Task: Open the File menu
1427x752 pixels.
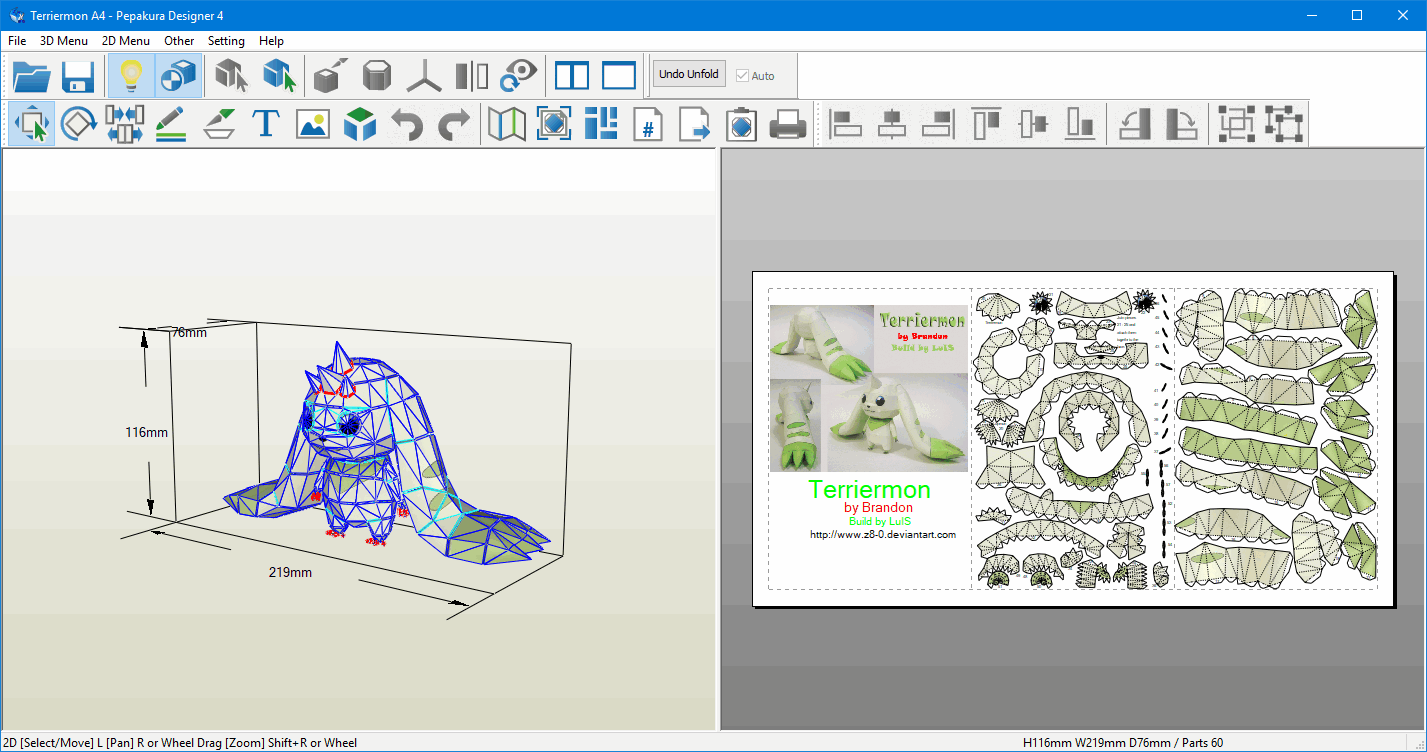Action: pos(17,41)
